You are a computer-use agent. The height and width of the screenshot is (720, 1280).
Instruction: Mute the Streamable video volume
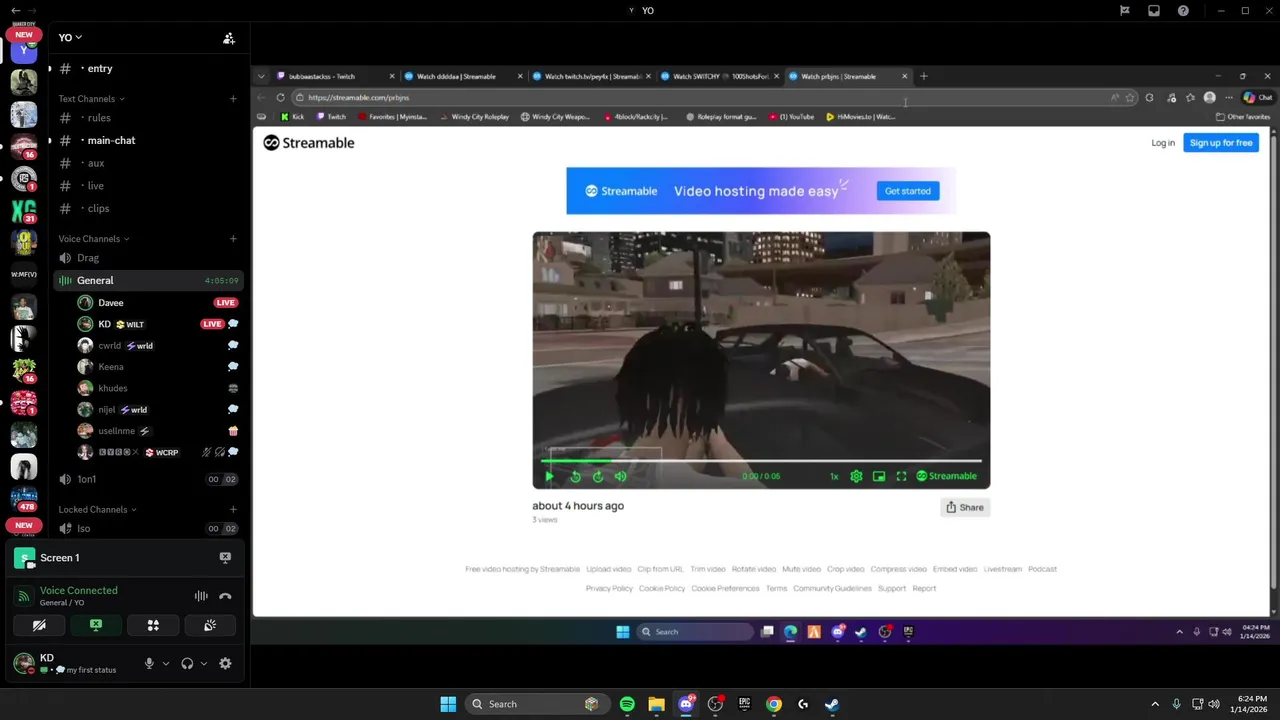point(620,476)
